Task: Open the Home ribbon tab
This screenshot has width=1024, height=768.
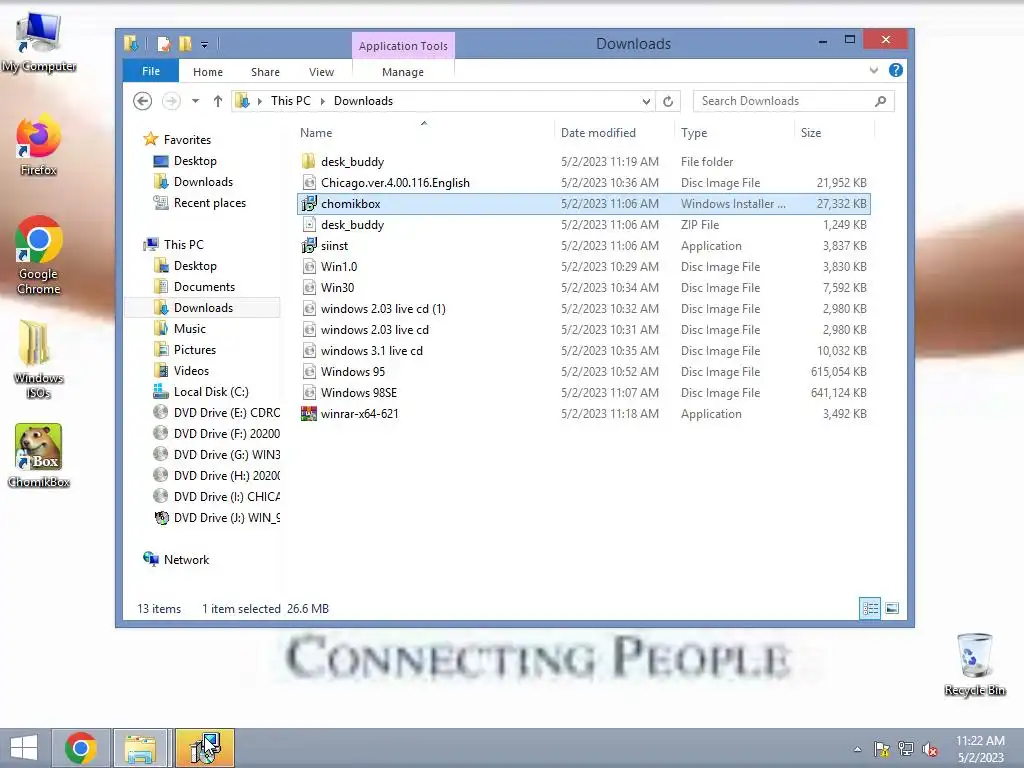Action: (x=208, y=72)
